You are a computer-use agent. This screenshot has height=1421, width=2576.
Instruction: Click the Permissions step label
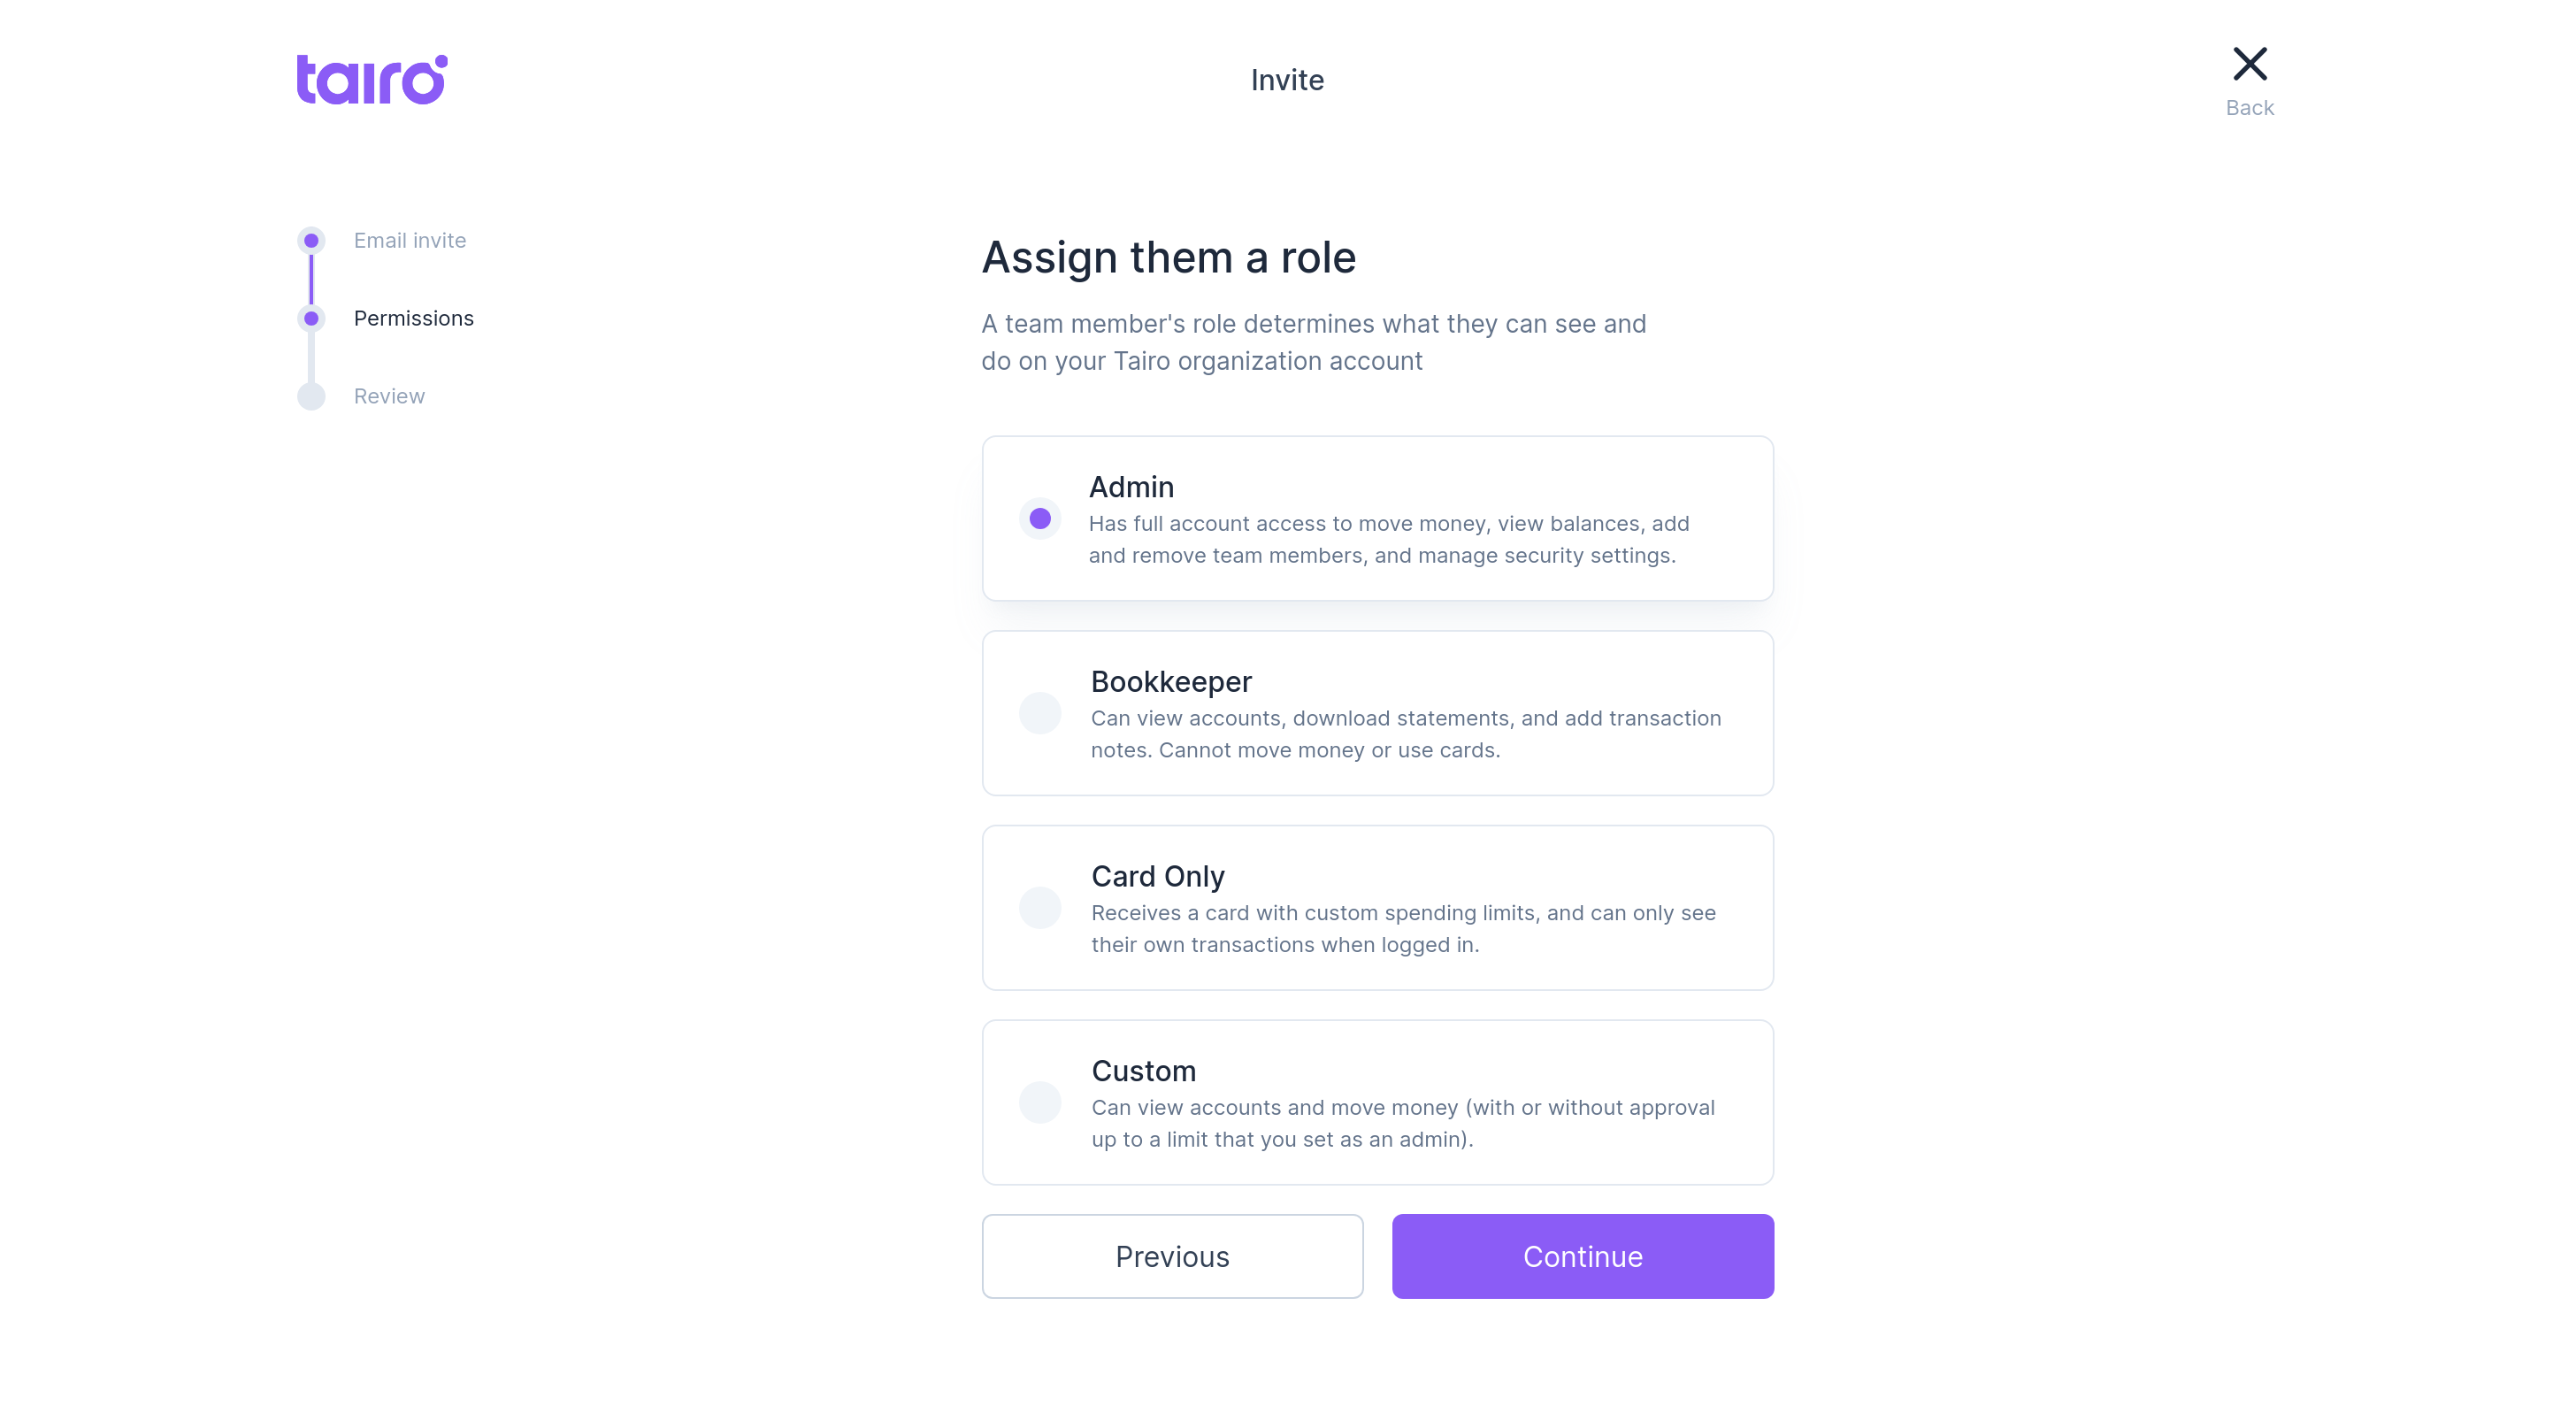pos(413,318)
